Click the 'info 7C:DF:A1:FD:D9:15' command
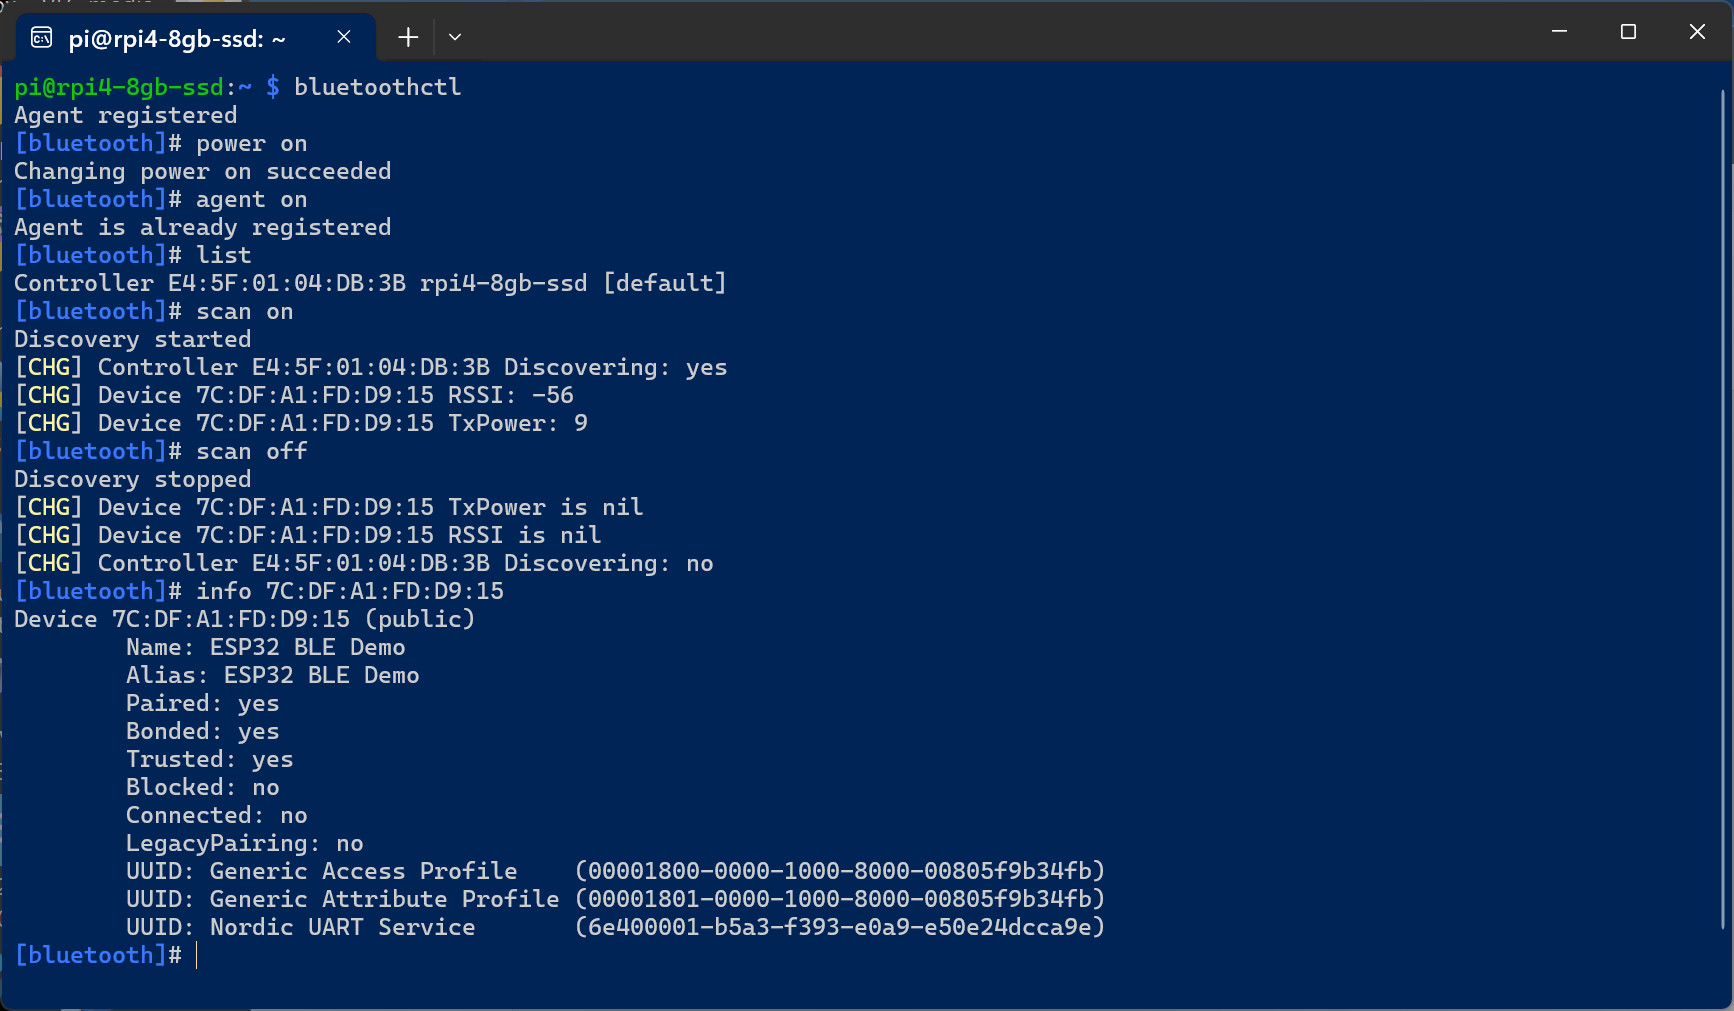The height and width of the screenshot is (1011, 1734). [350, 591]
